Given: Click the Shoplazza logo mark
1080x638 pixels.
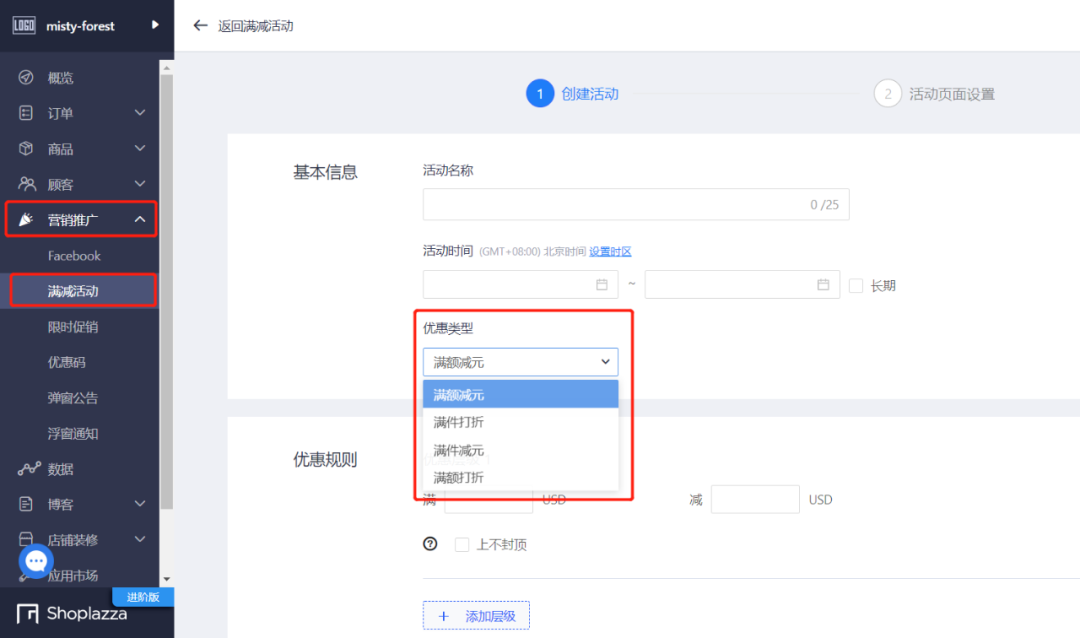Looking at the screenshot, I should [28, 613].
